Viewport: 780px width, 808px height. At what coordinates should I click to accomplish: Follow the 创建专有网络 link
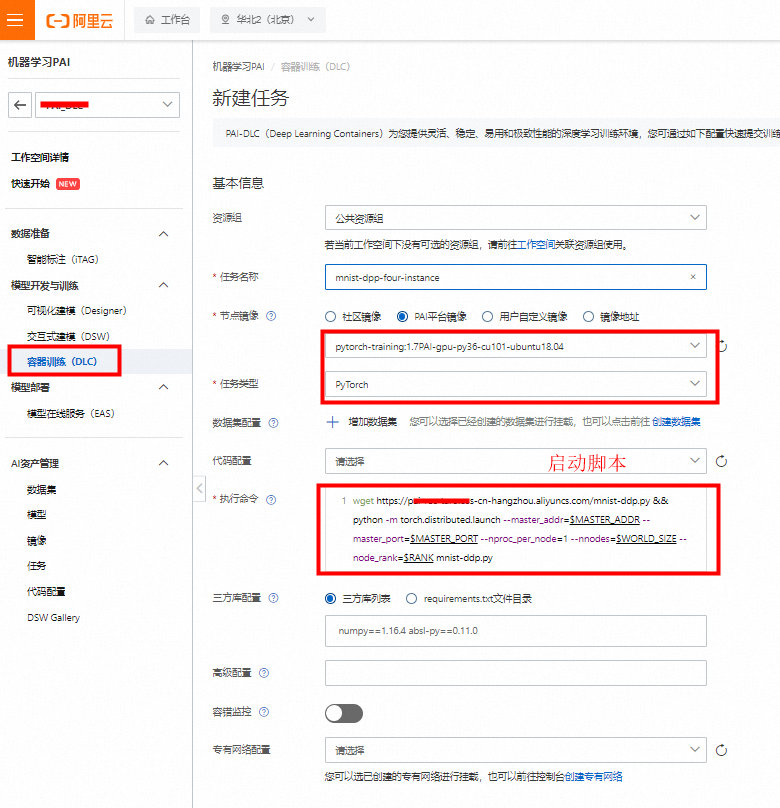594,777
